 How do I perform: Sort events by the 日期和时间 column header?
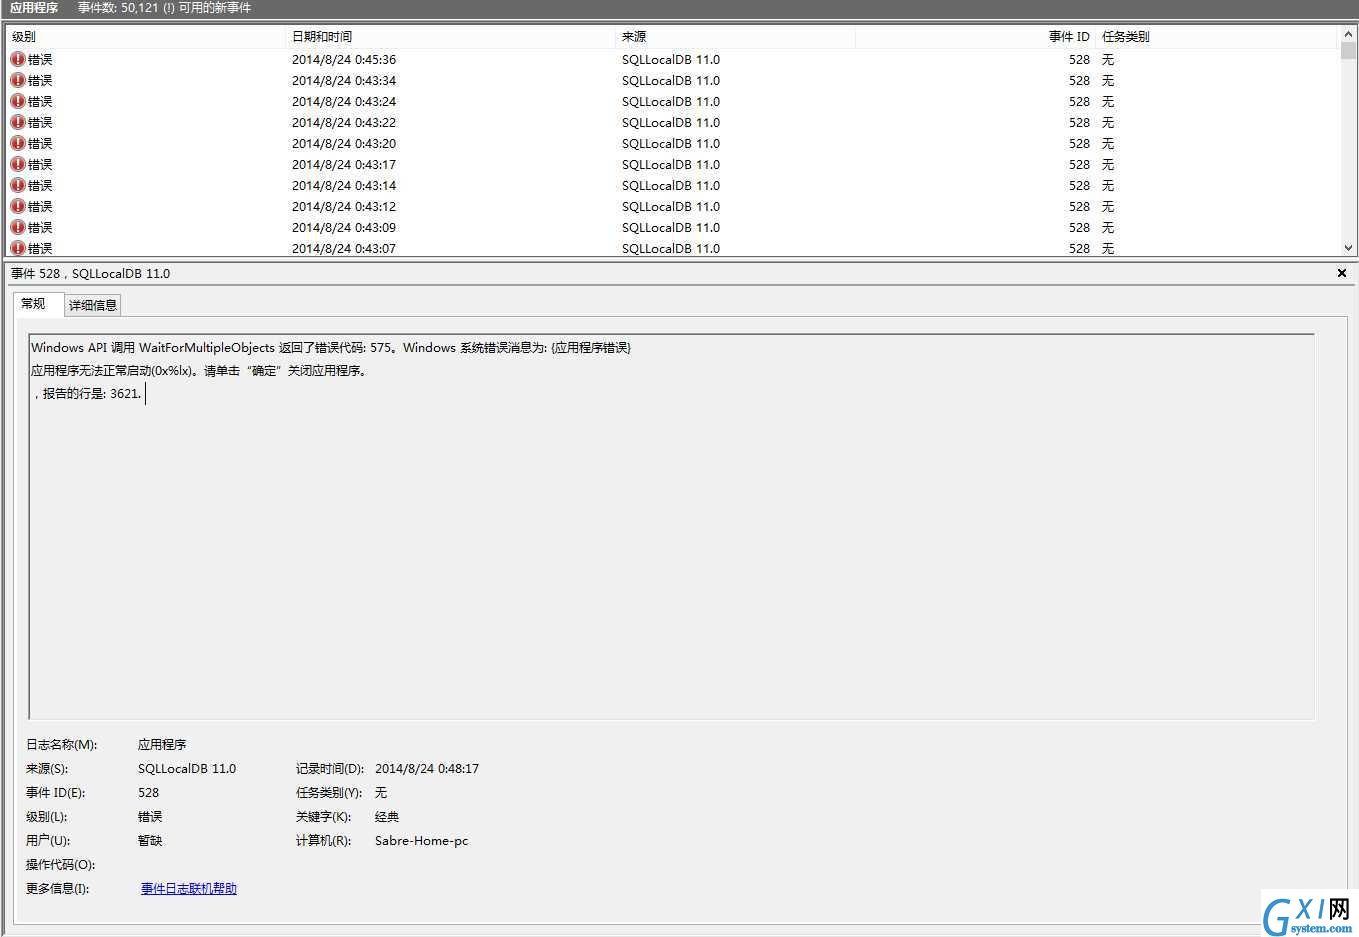[x=451, y=36]
